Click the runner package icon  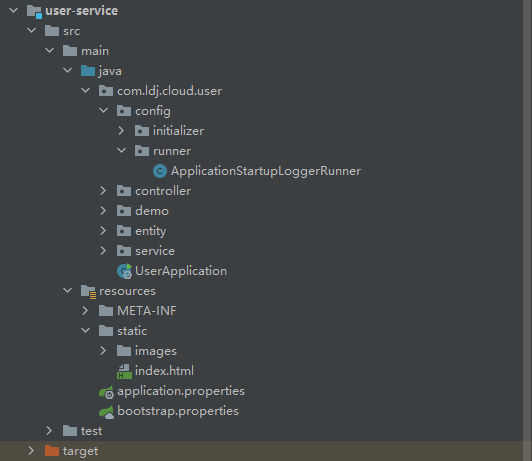[x=142, y=151]
